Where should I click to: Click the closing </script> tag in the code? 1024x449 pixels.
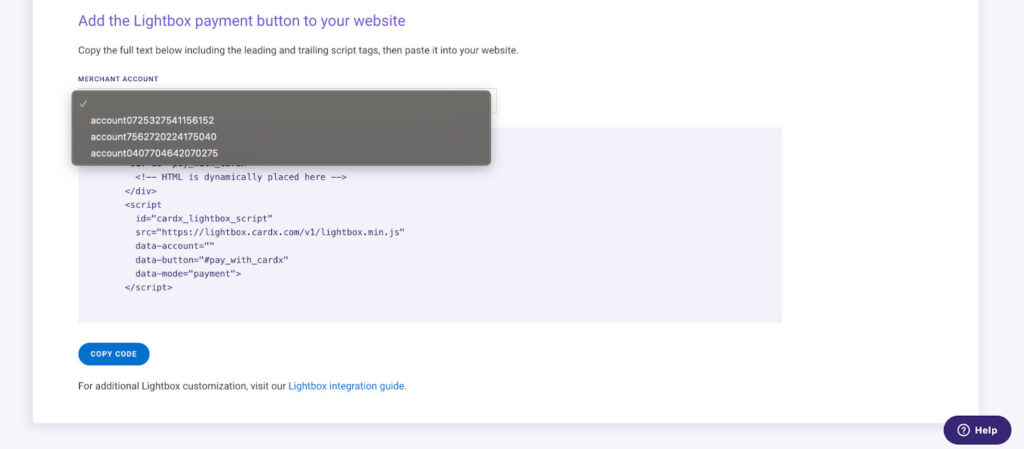click(x=148, y=287)
